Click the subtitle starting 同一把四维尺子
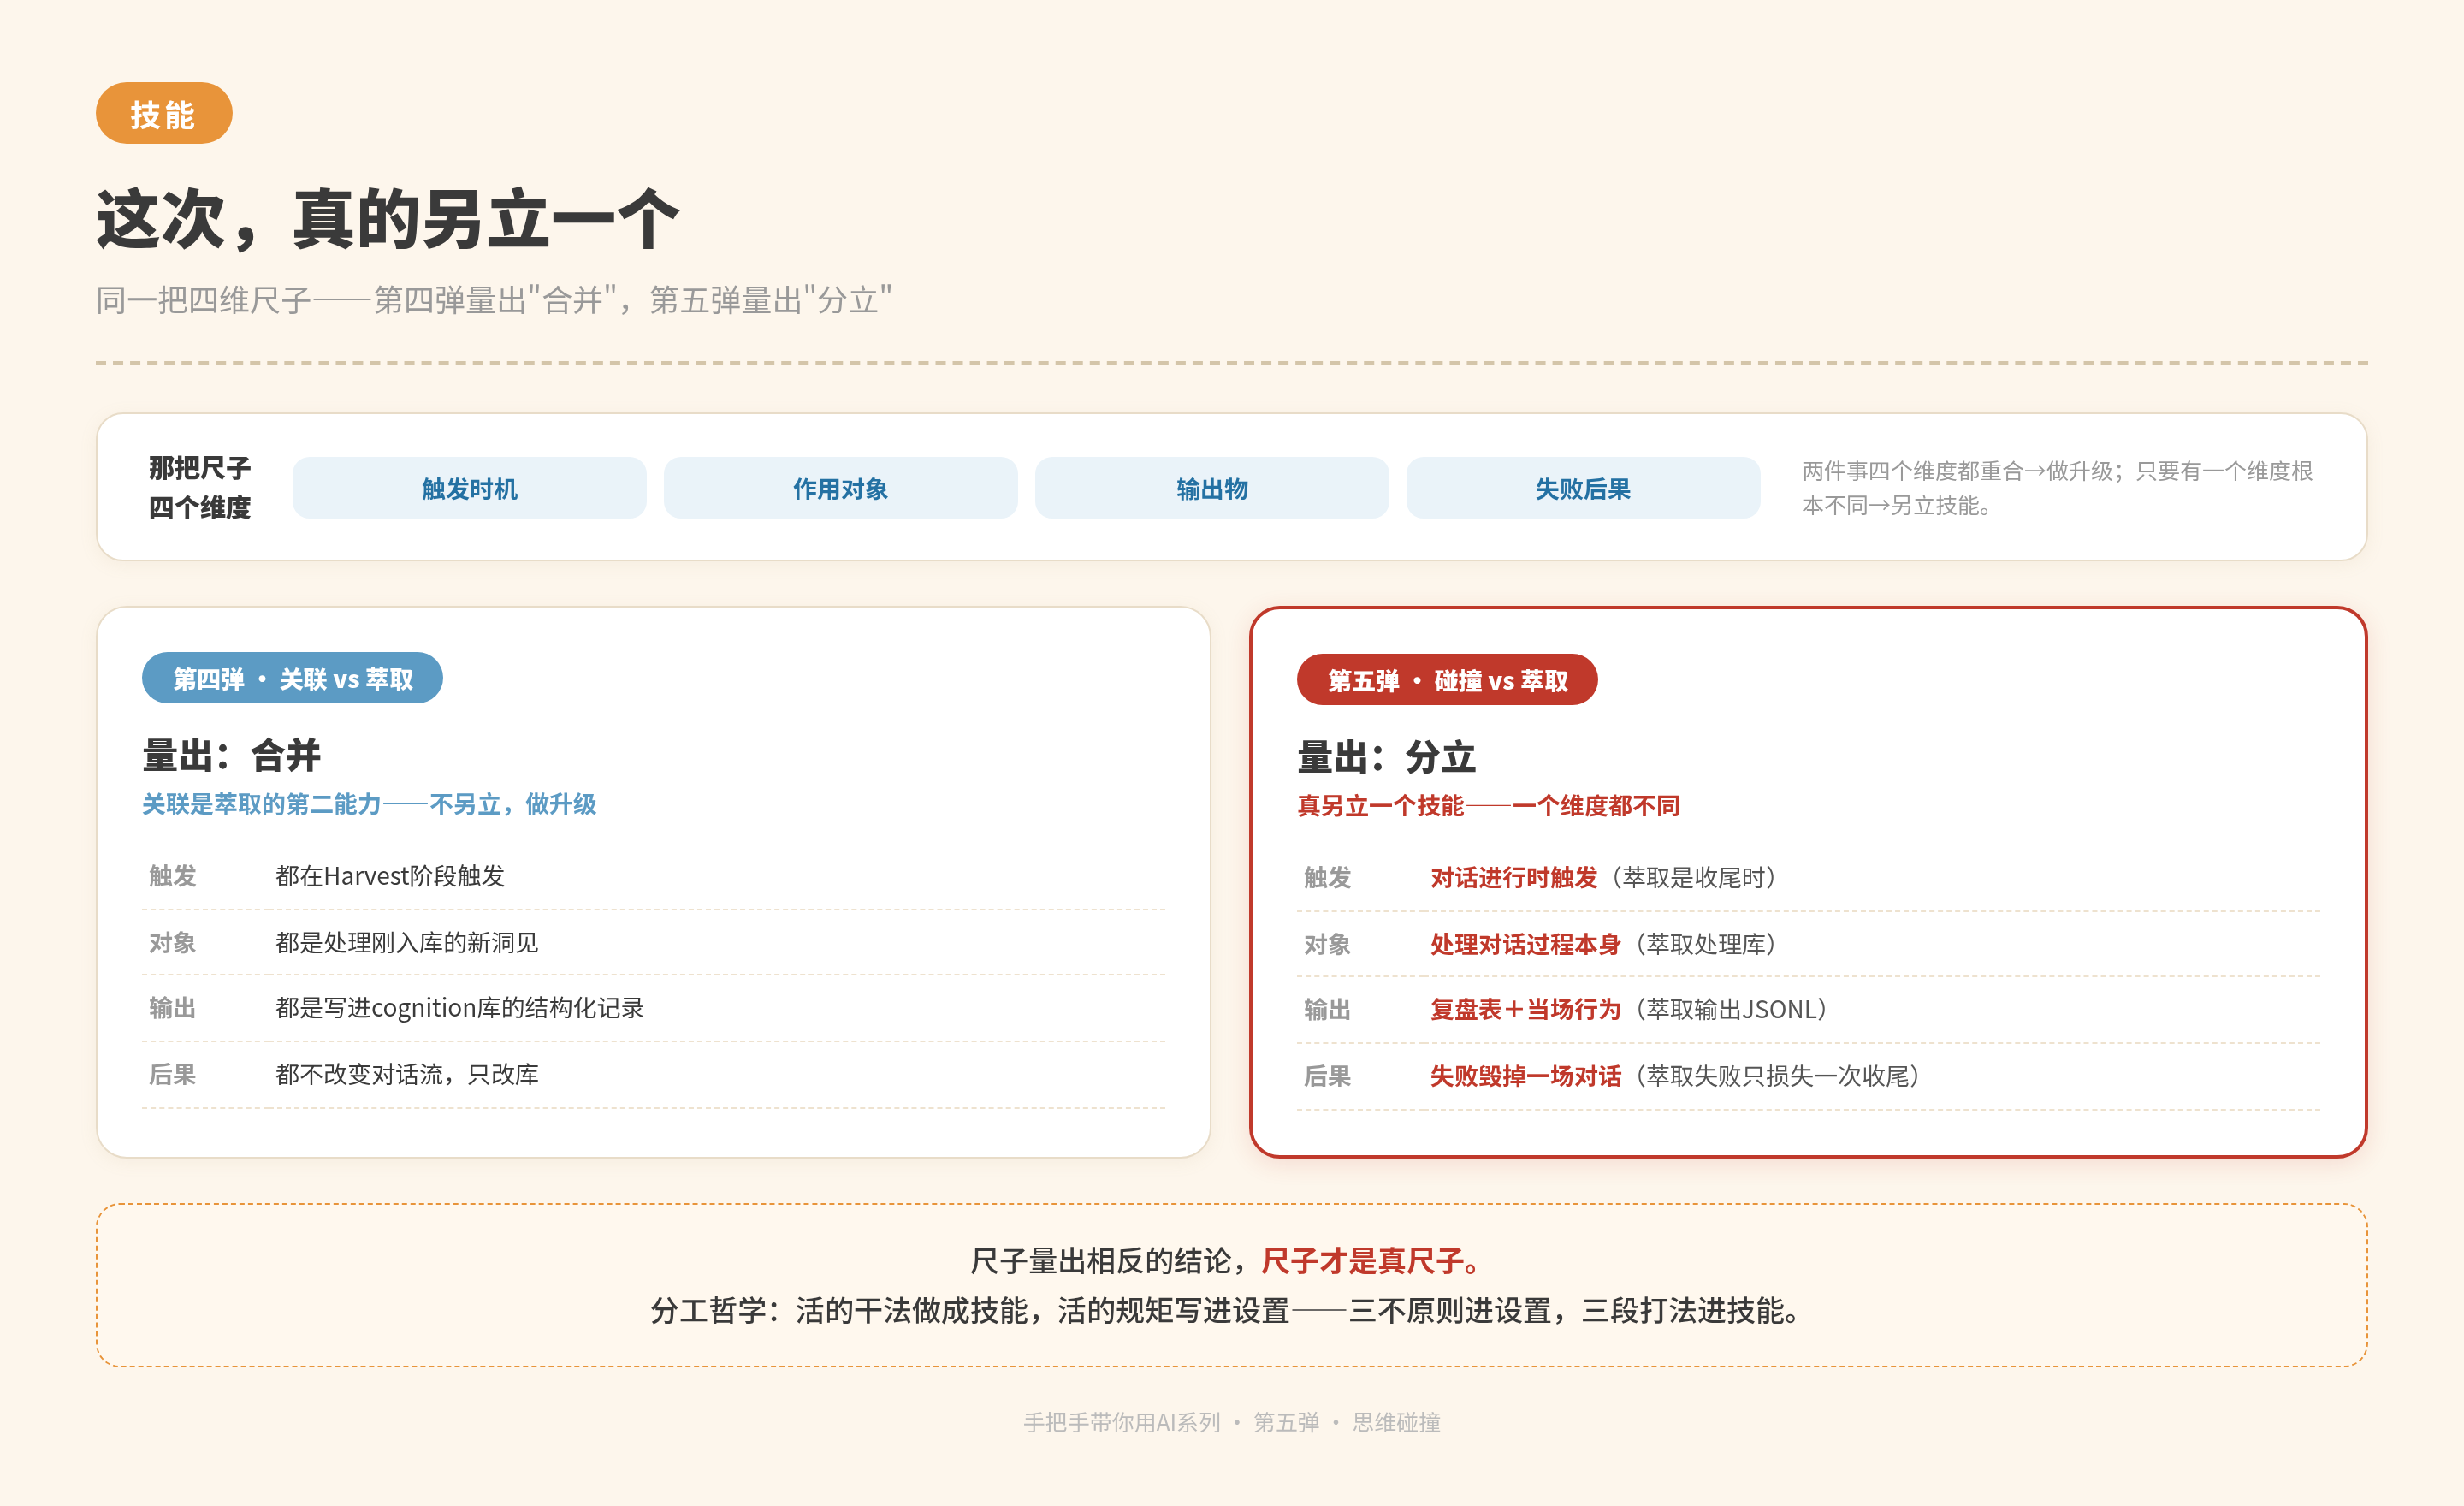The width and height of the screenshot is (2464, 1506). click(x=494, y=300)
